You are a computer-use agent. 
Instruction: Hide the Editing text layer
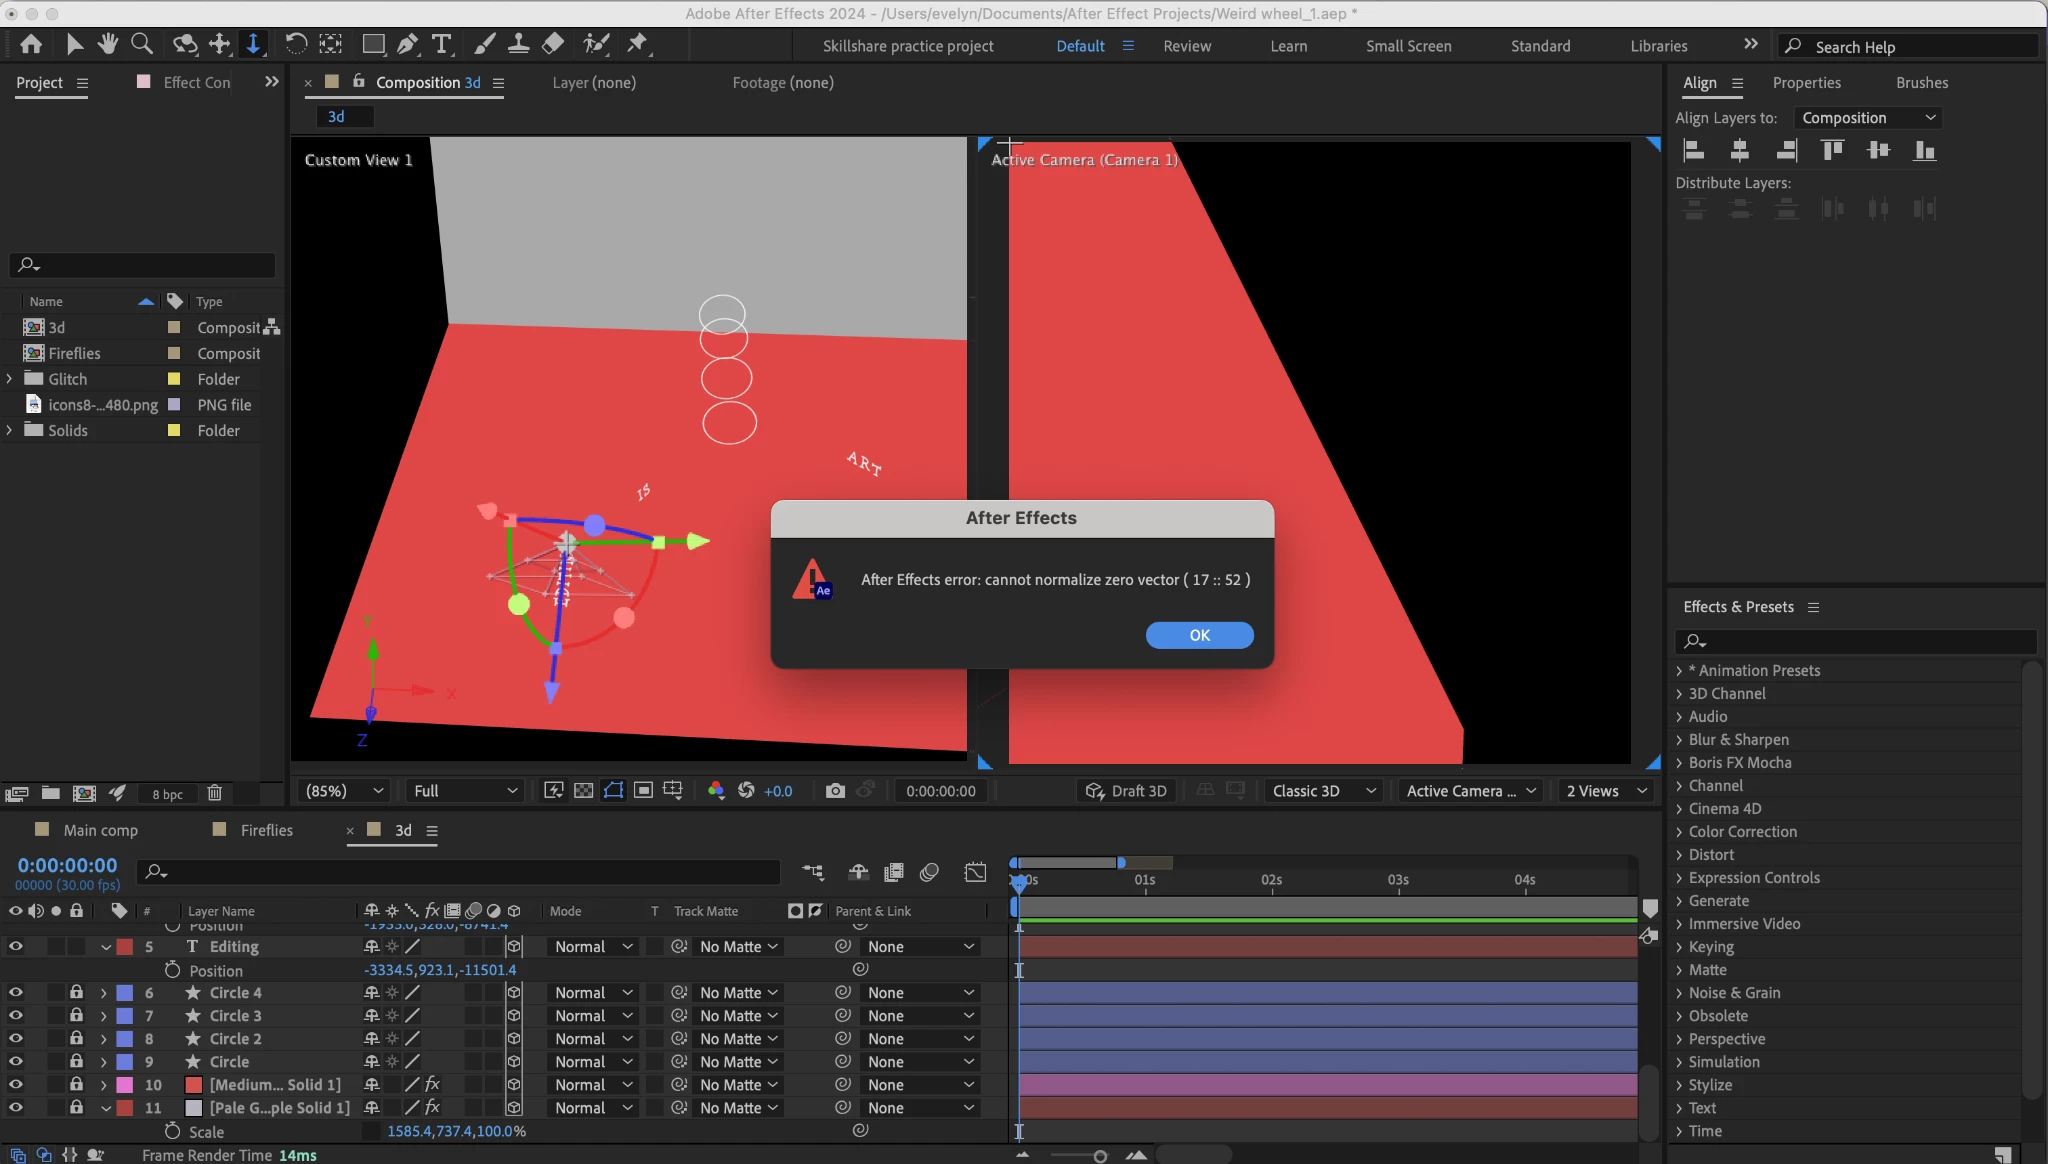(15, 946)
